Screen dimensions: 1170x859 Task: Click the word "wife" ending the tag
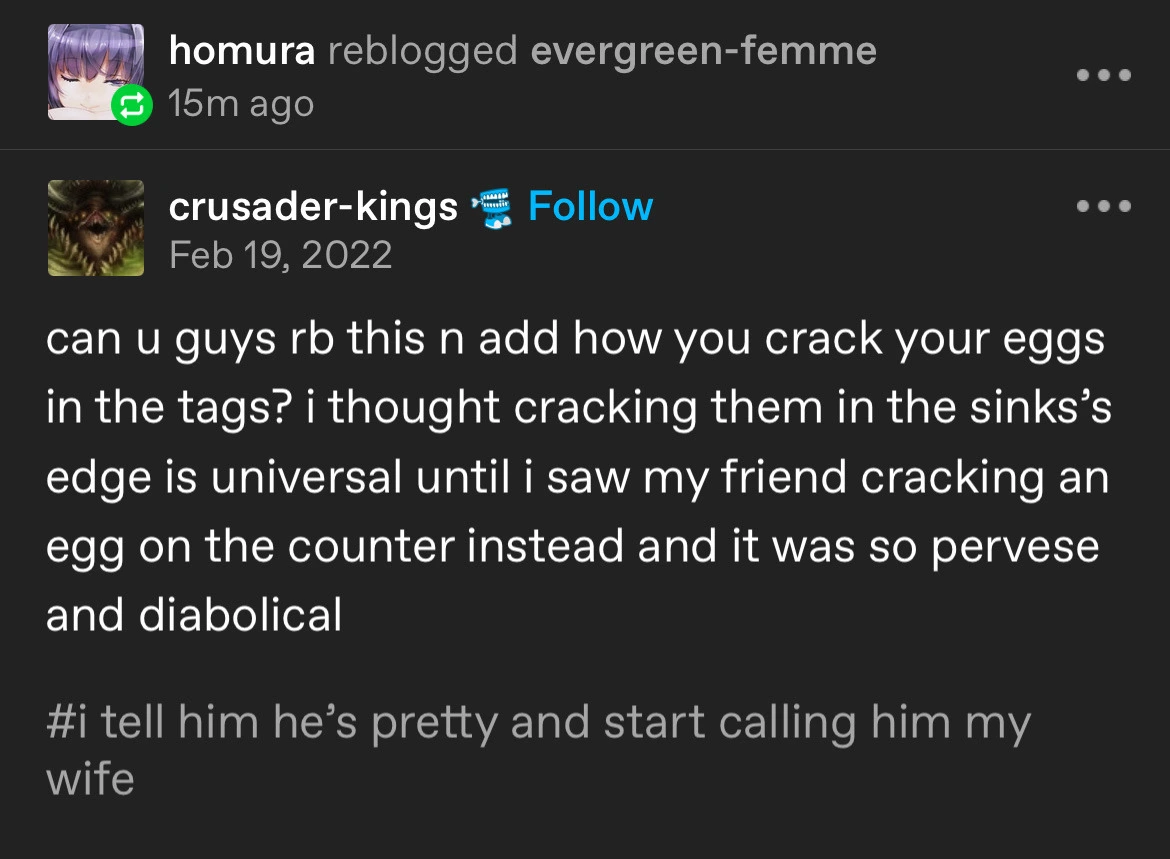[90, 778]
